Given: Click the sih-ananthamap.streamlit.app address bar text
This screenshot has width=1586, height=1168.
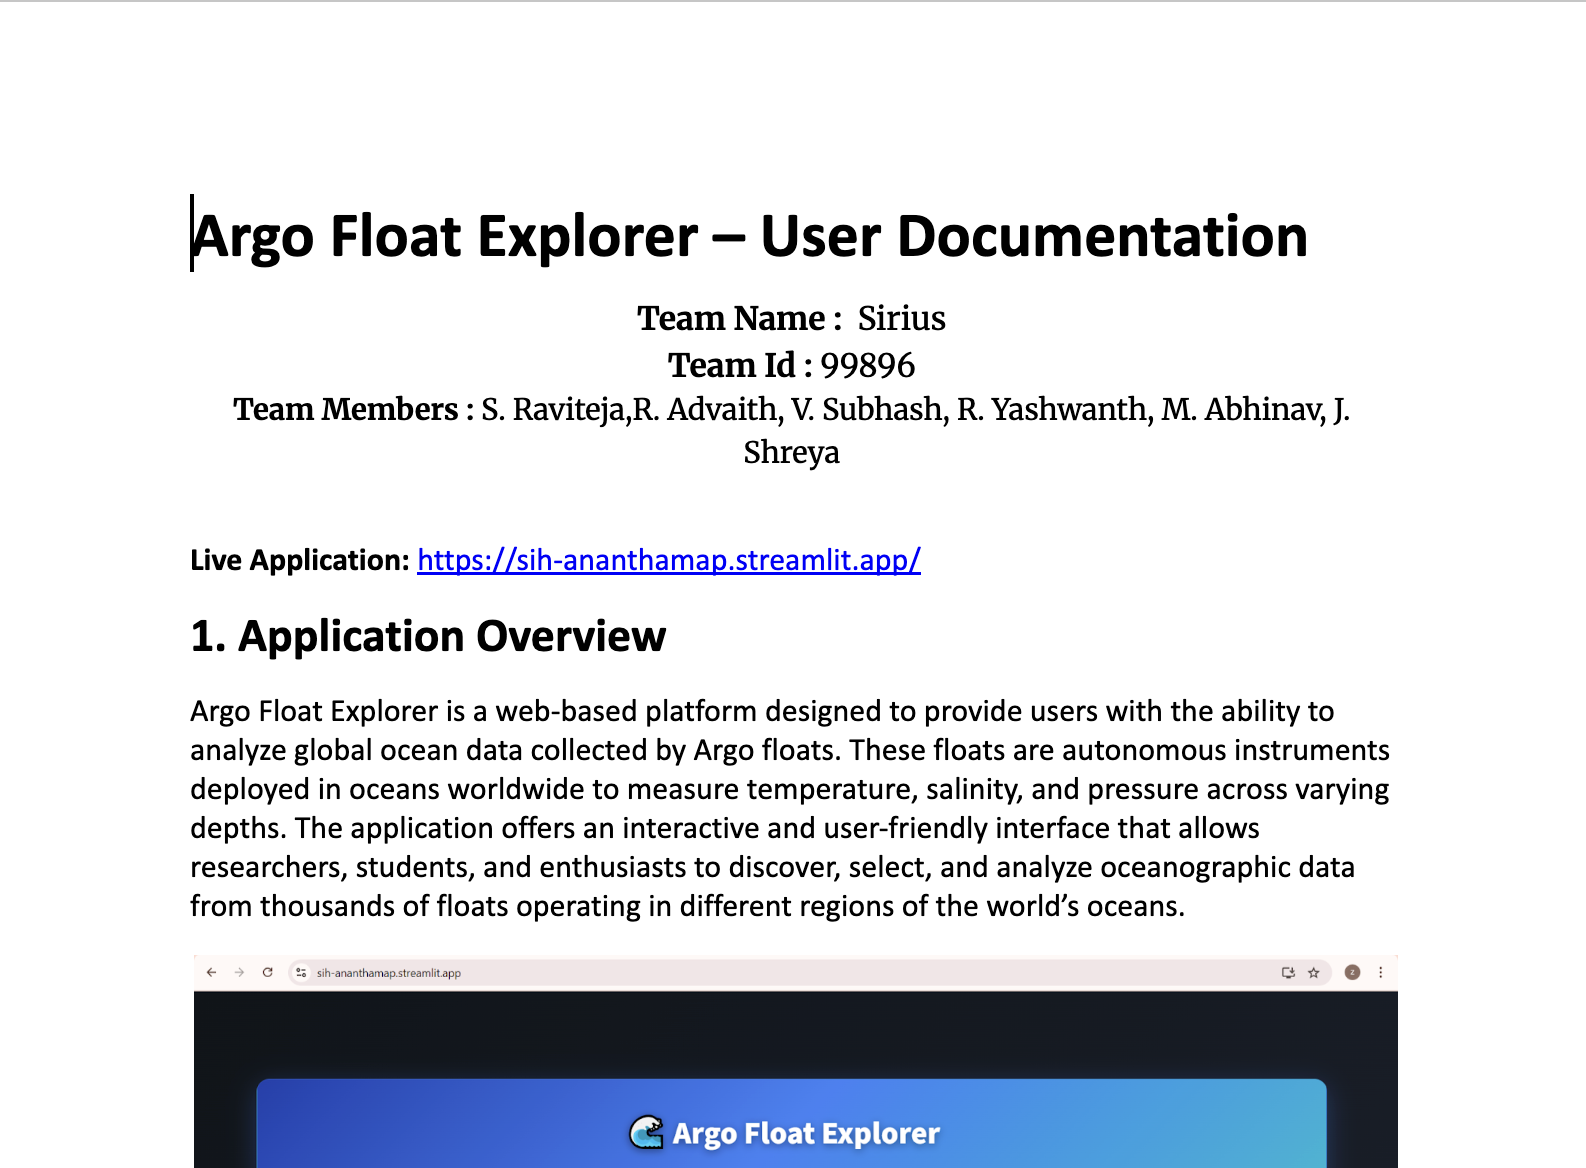Looking at the screenshot, I should point(388,973).
